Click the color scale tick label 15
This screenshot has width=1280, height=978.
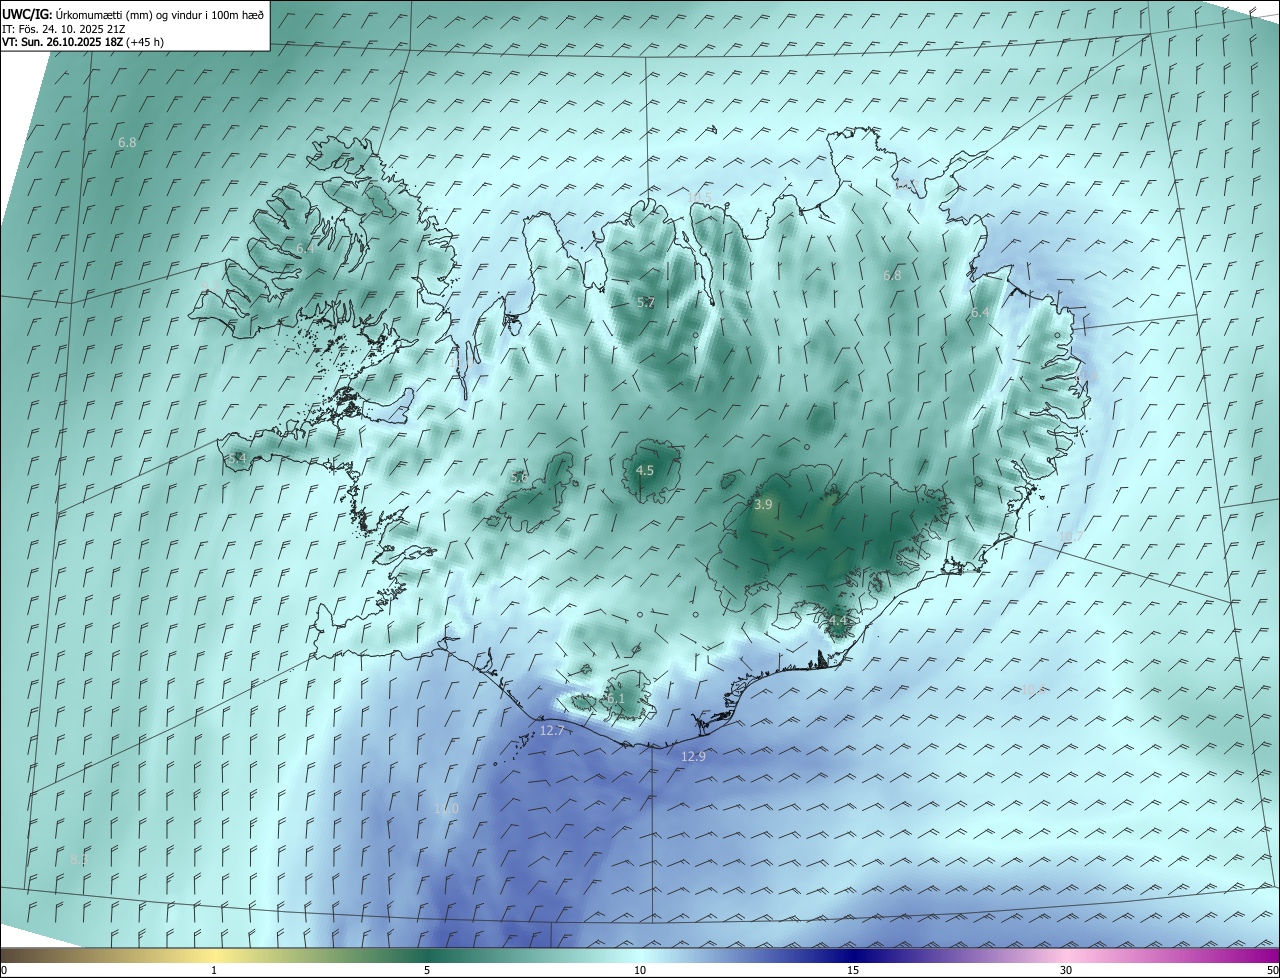[853, 971]
